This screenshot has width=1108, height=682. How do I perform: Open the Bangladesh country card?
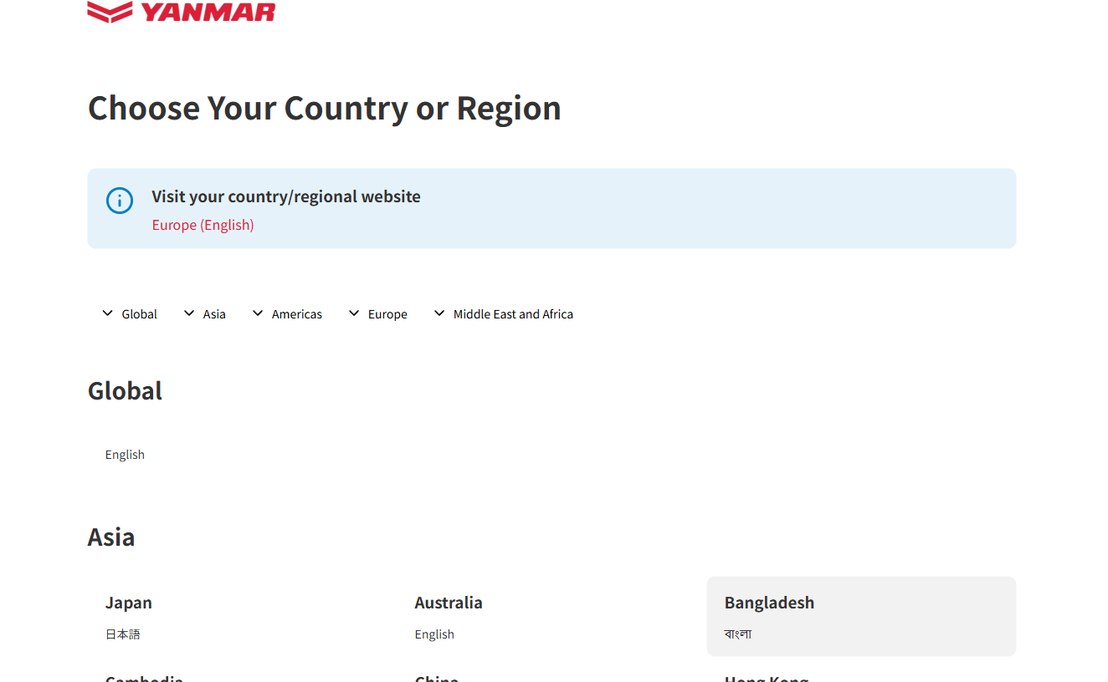point(861,616)
